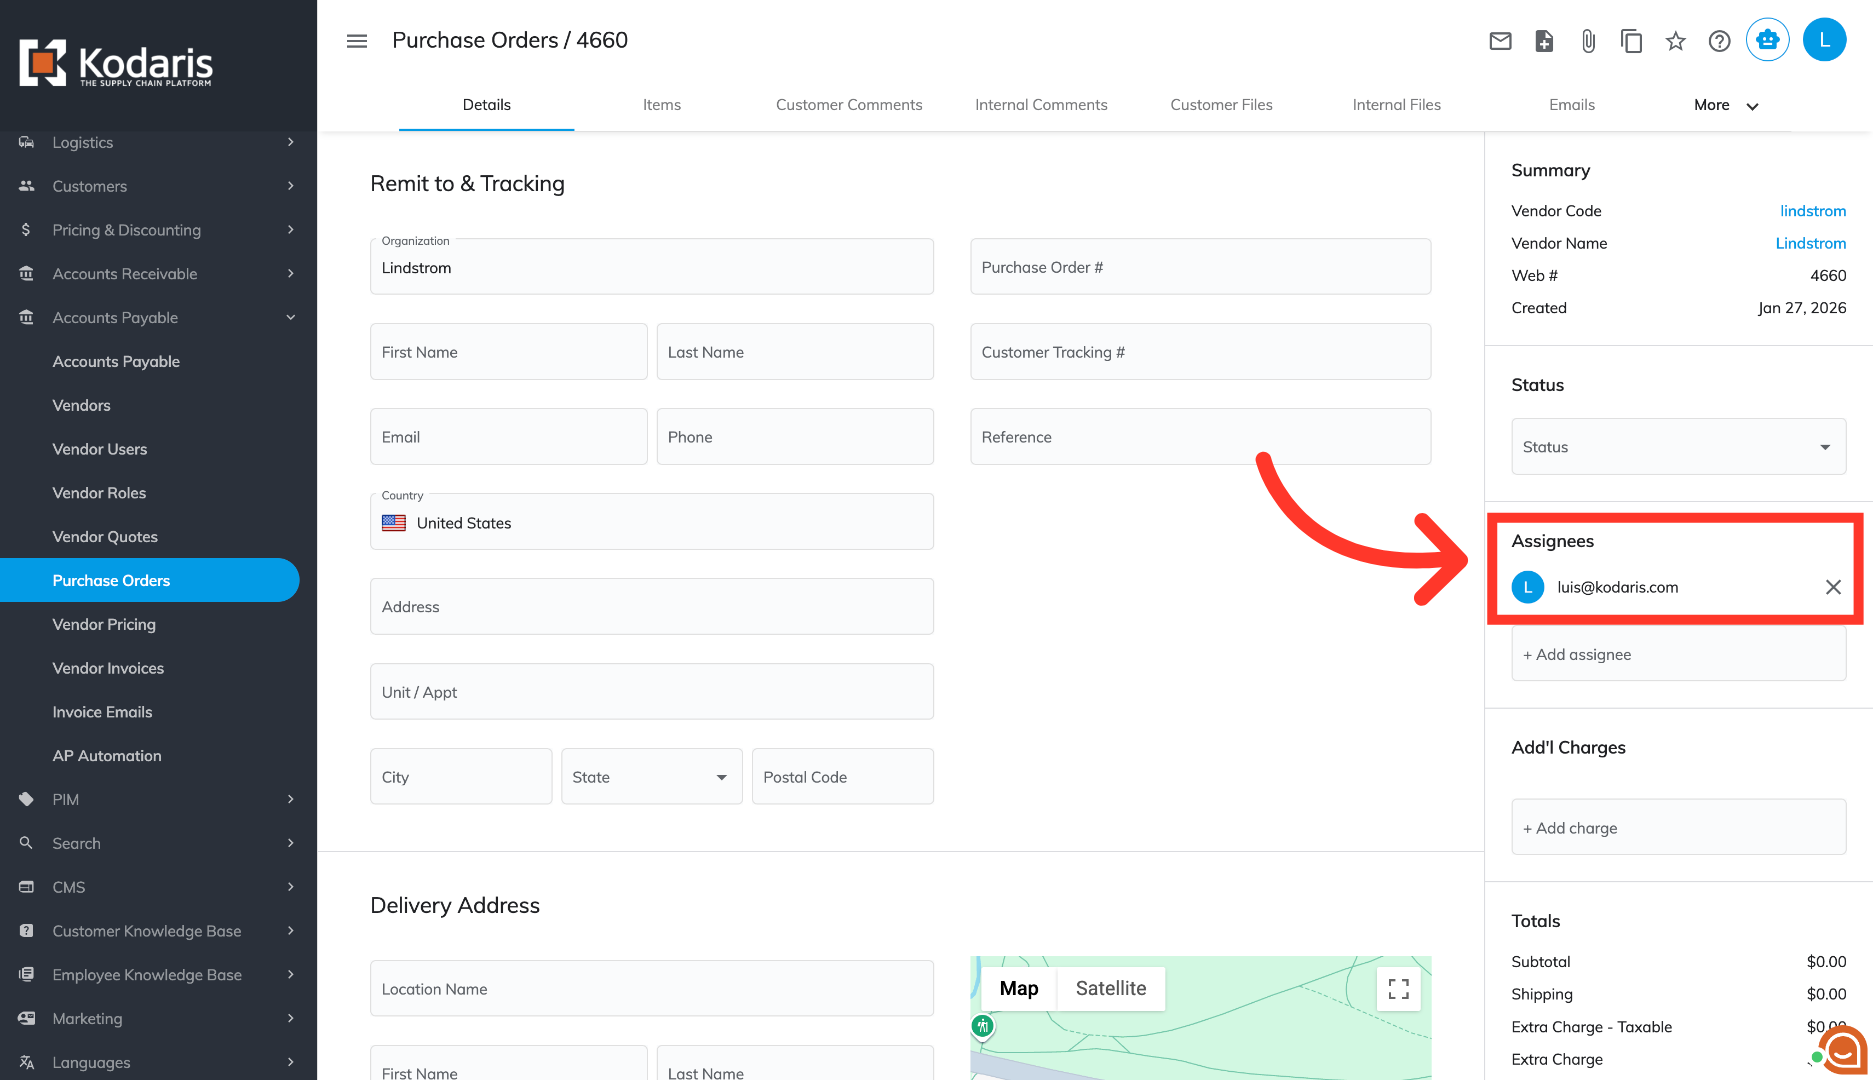
Task: Click the email envelope icon in header
Action: point(1500,41)
